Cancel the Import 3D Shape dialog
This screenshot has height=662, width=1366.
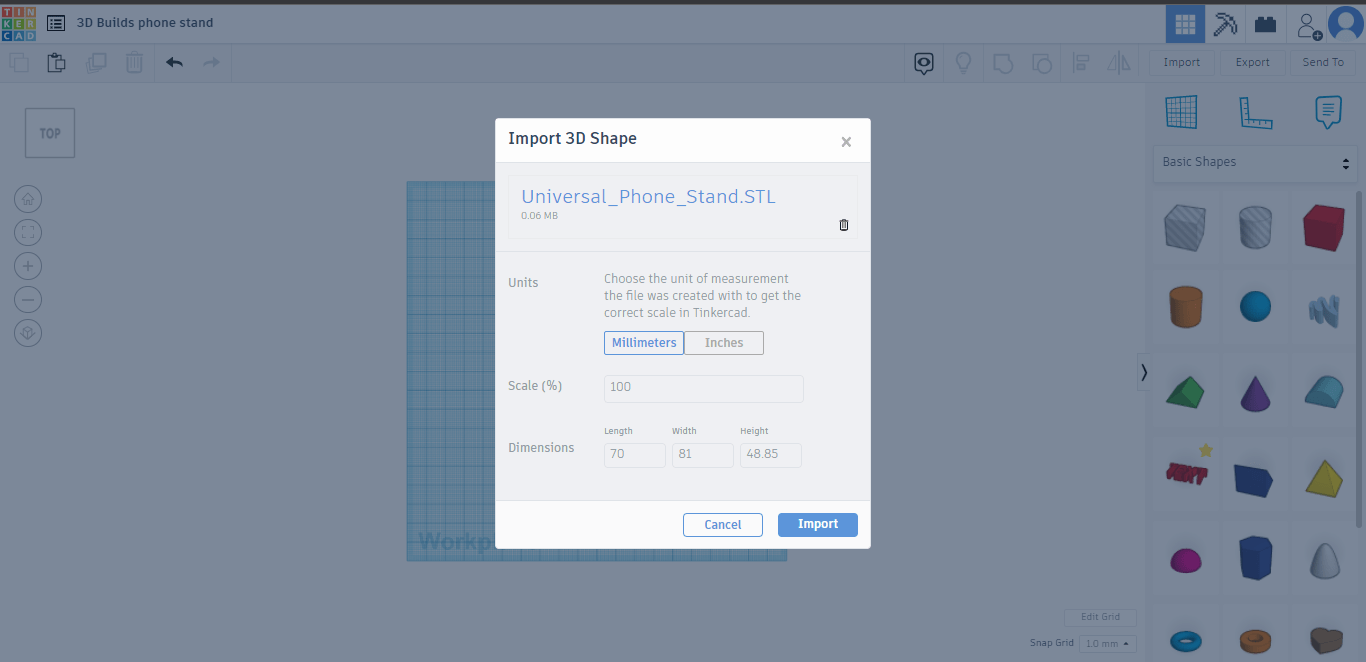(x=722, y=525)
